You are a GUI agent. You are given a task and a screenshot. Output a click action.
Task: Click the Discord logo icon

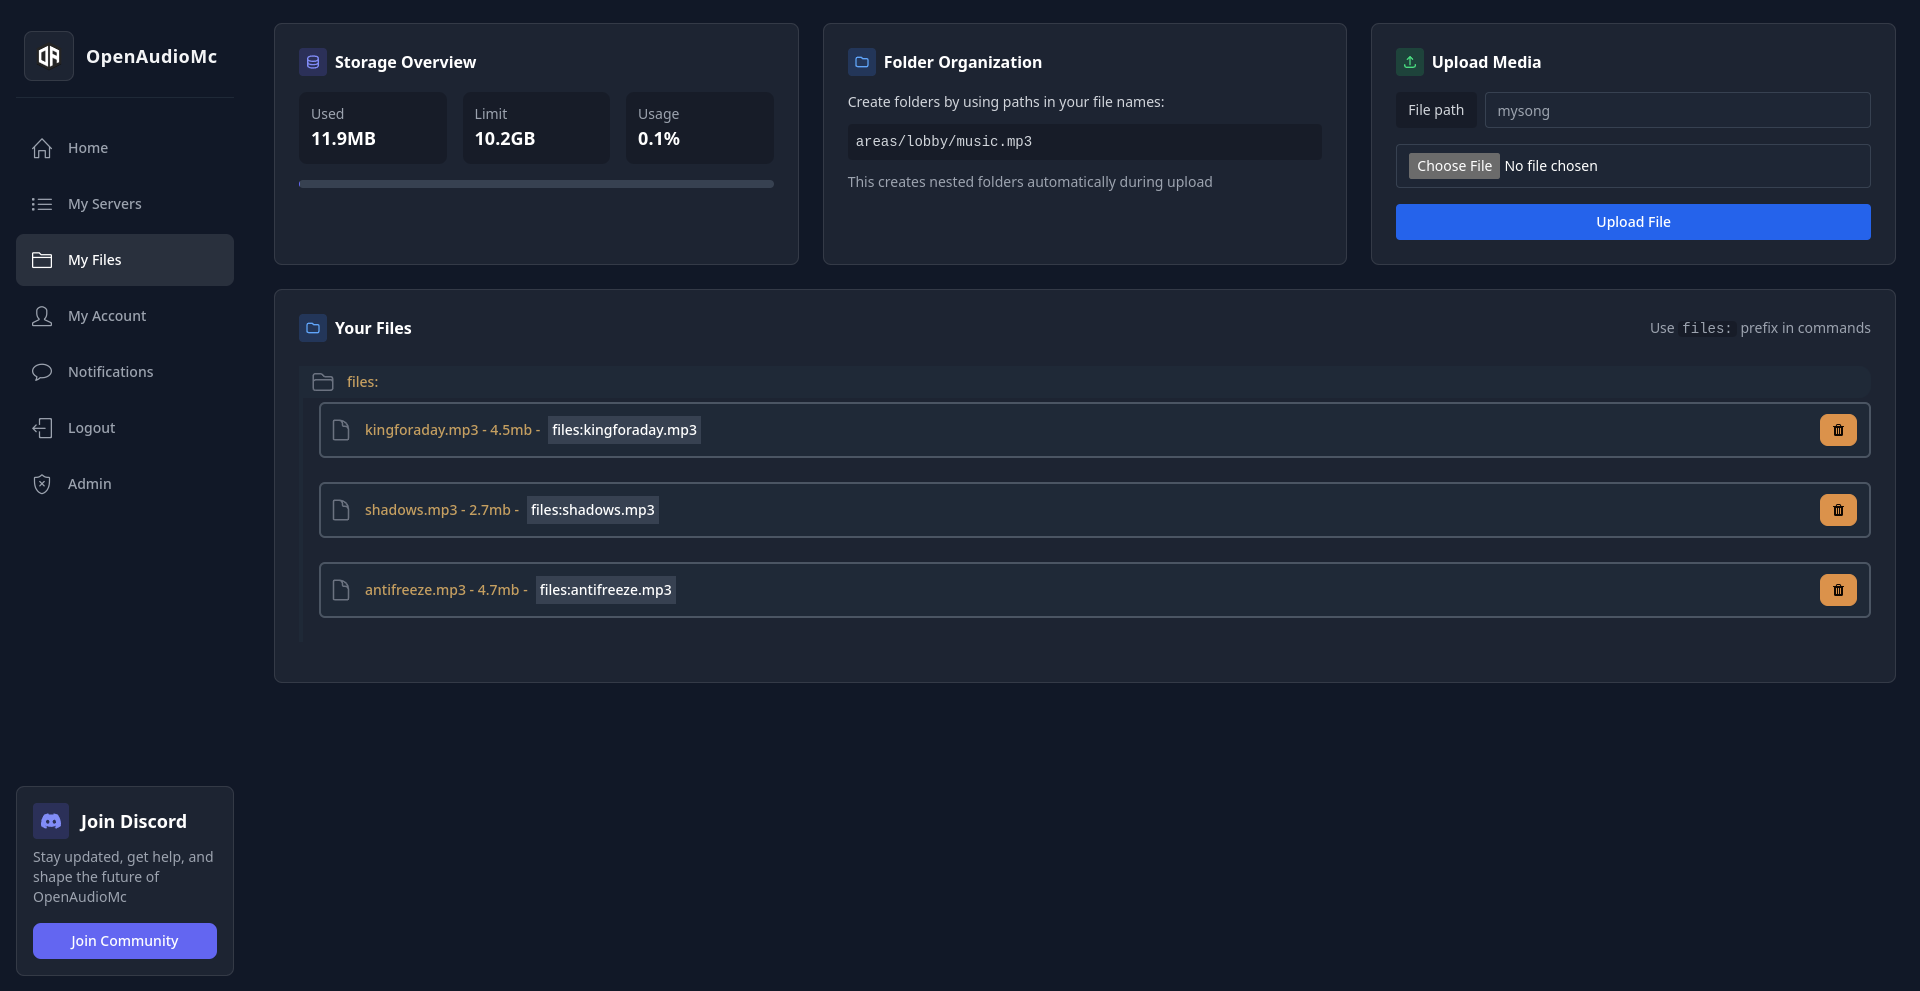click(x=51, y=821)
